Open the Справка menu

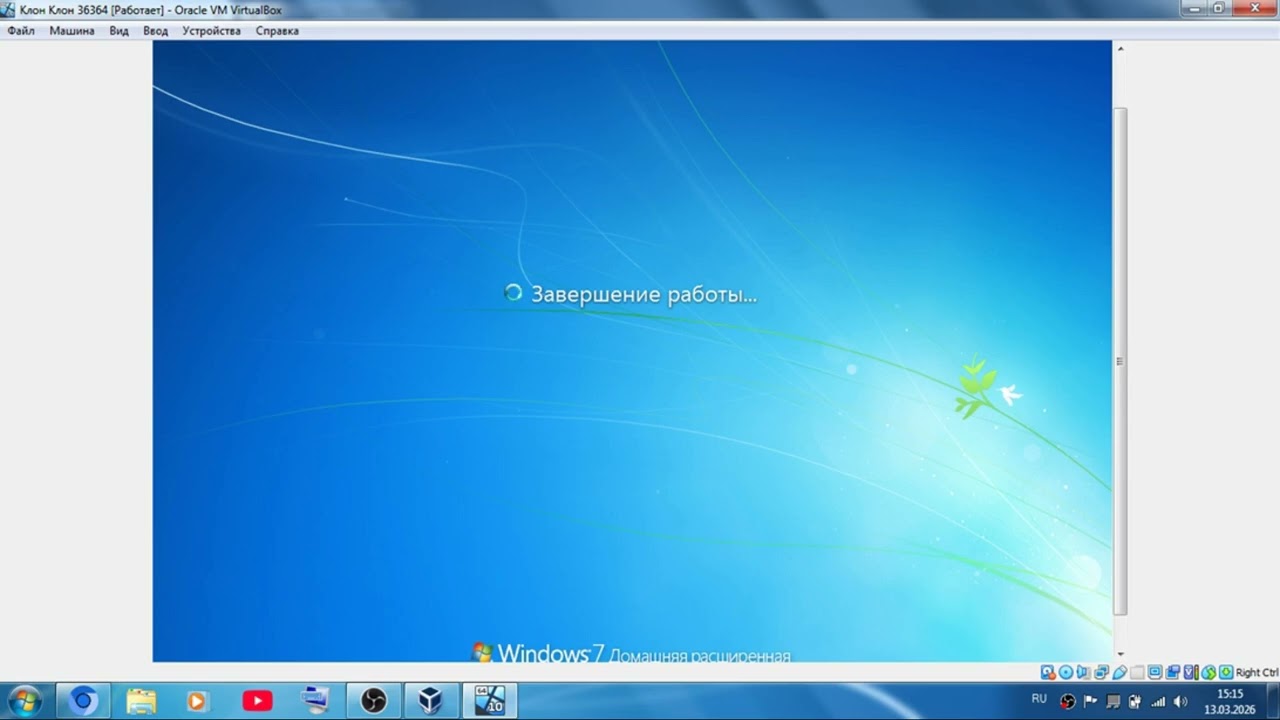(x=277, y=31)
